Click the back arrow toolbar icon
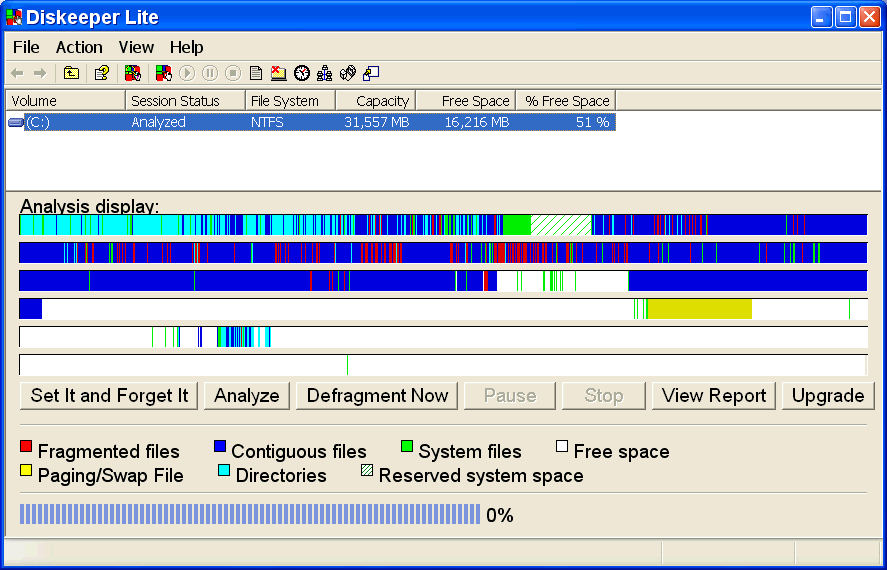This screenshot has width=887, height=570. (18, 73)
